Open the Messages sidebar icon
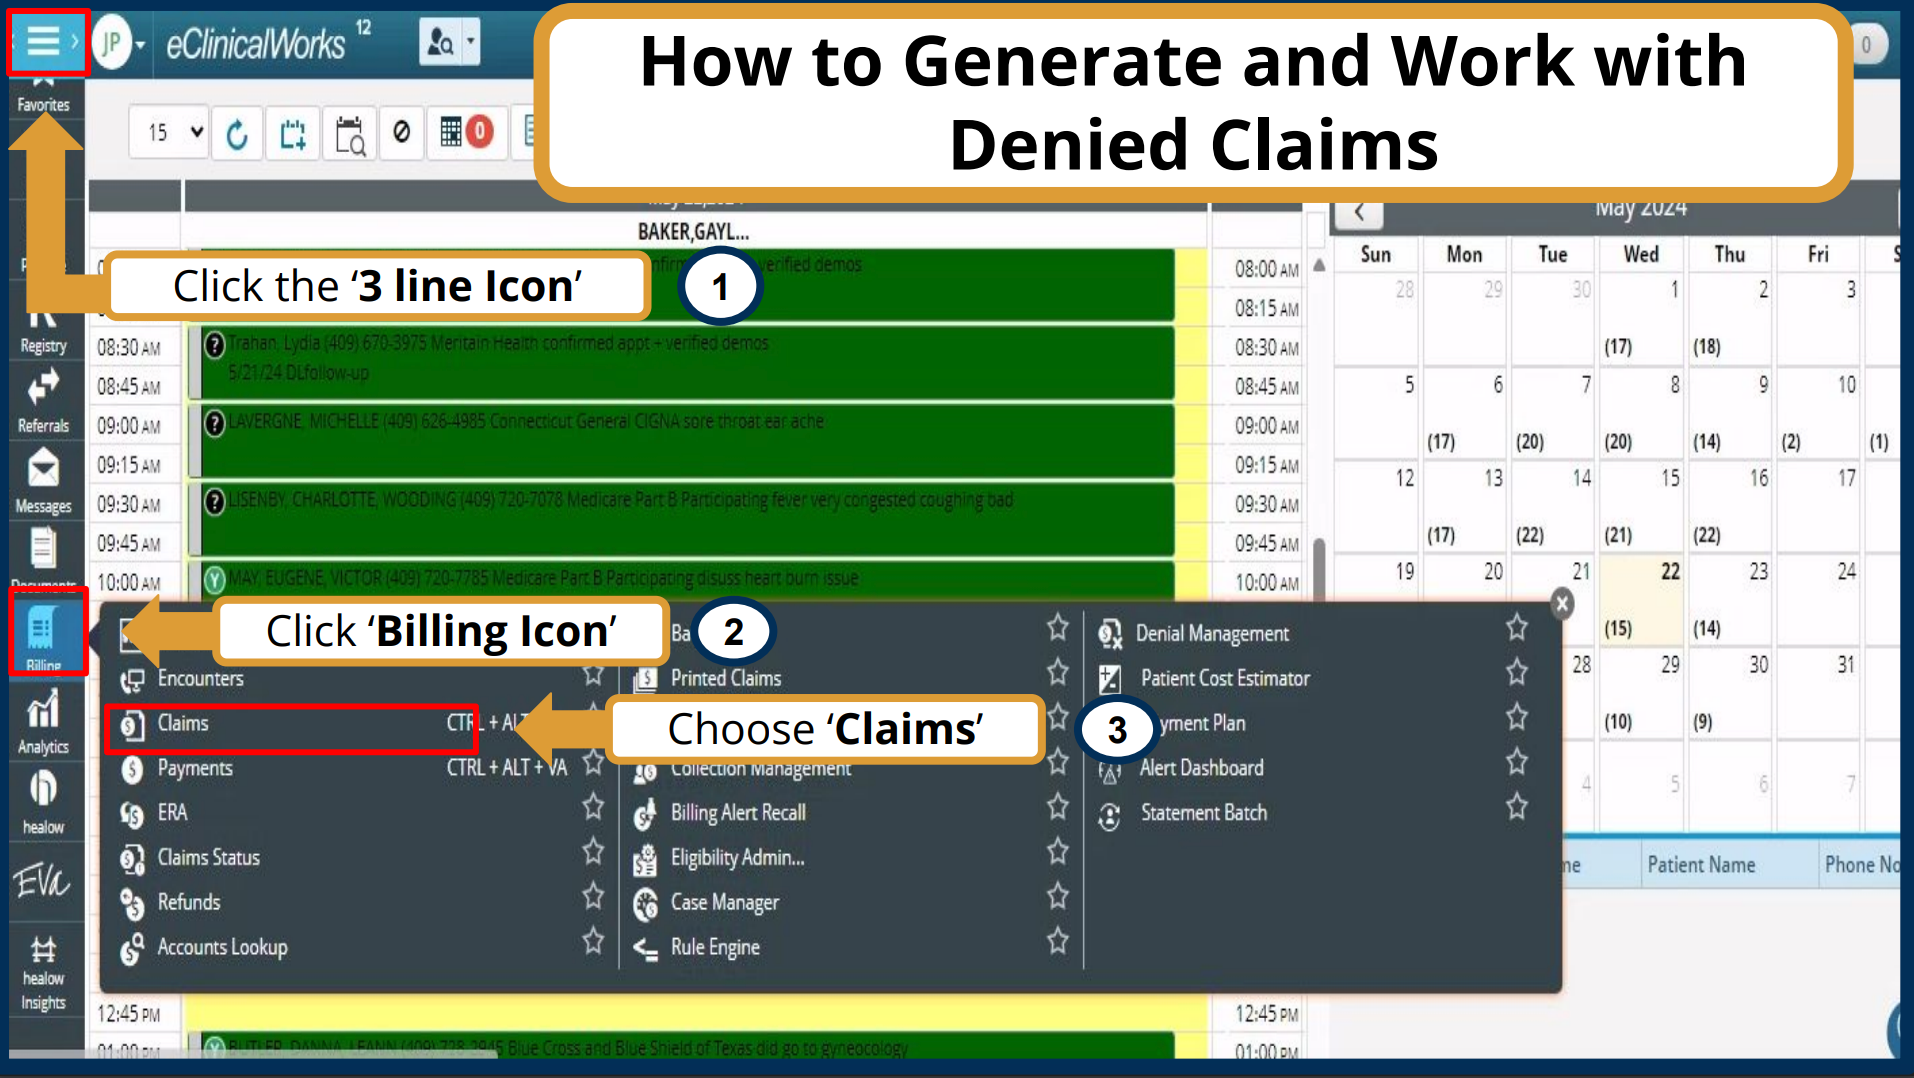This screenshot has width=1914, height=1078. (x=43, y=482)
